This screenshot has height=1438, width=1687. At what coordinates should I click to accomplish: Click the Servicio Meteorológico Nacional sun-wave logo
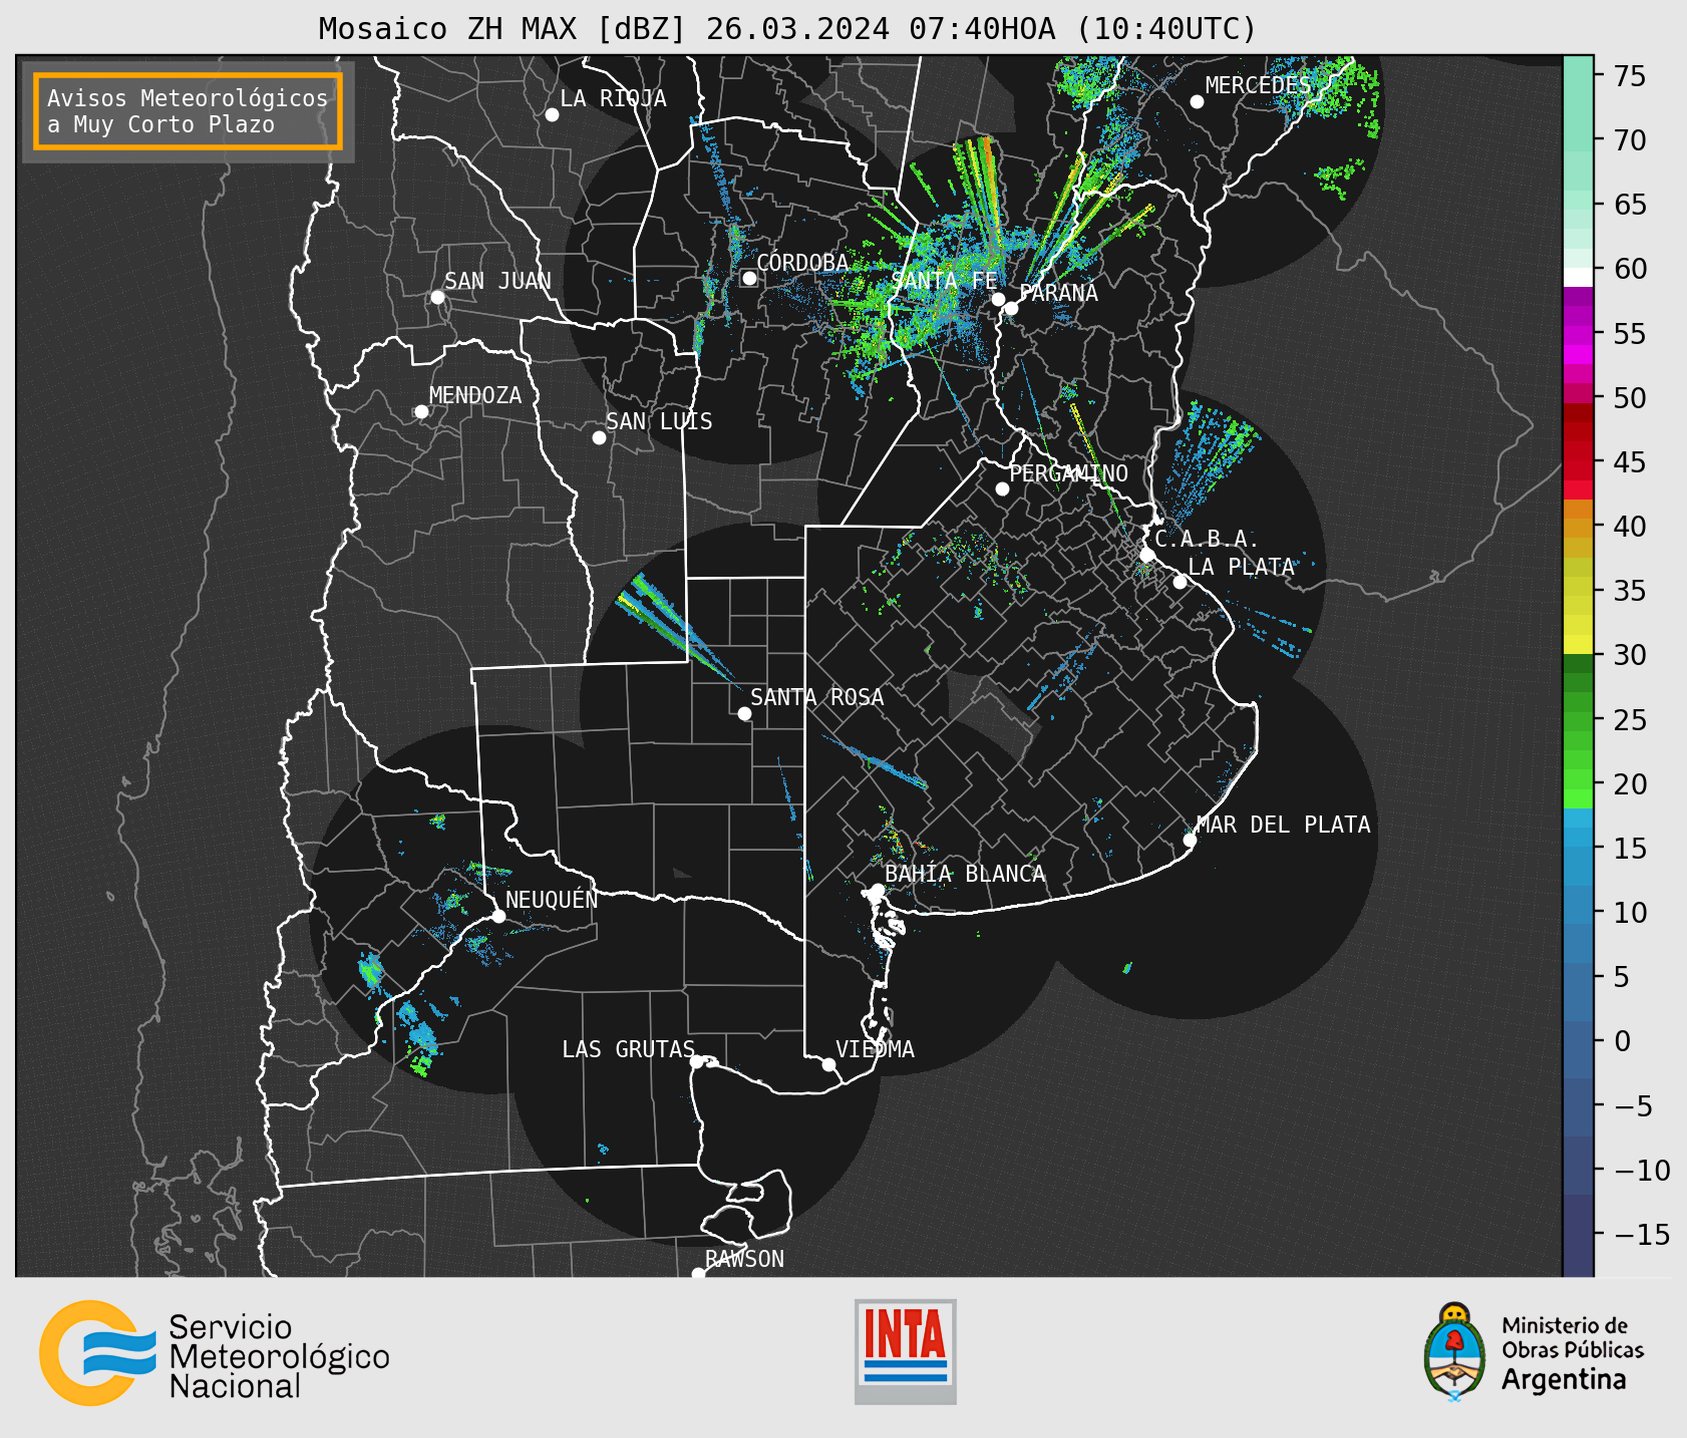(97, 1353)
